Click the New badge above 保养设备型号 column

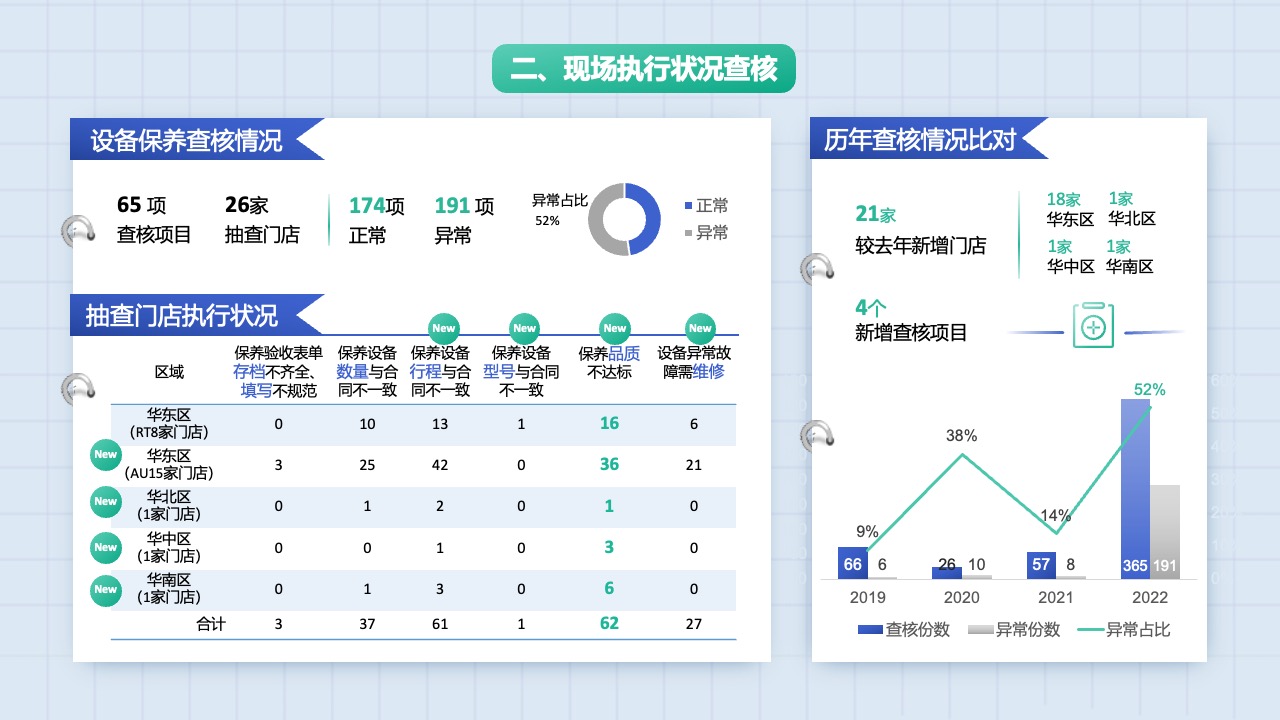(524, 328)
